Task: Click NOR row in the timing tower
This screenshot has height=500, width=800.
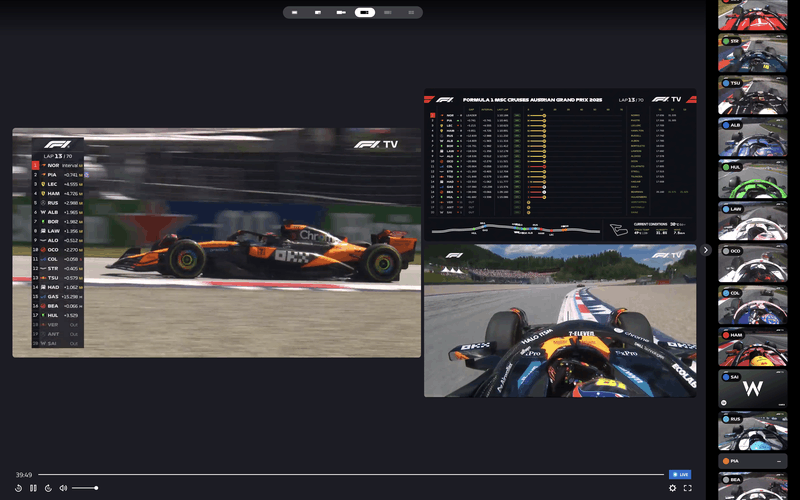Action: tap(58, 165)
